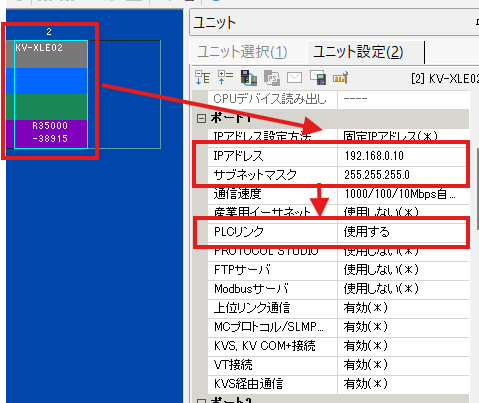Click the IPアドレス row label

click(238, 156)
